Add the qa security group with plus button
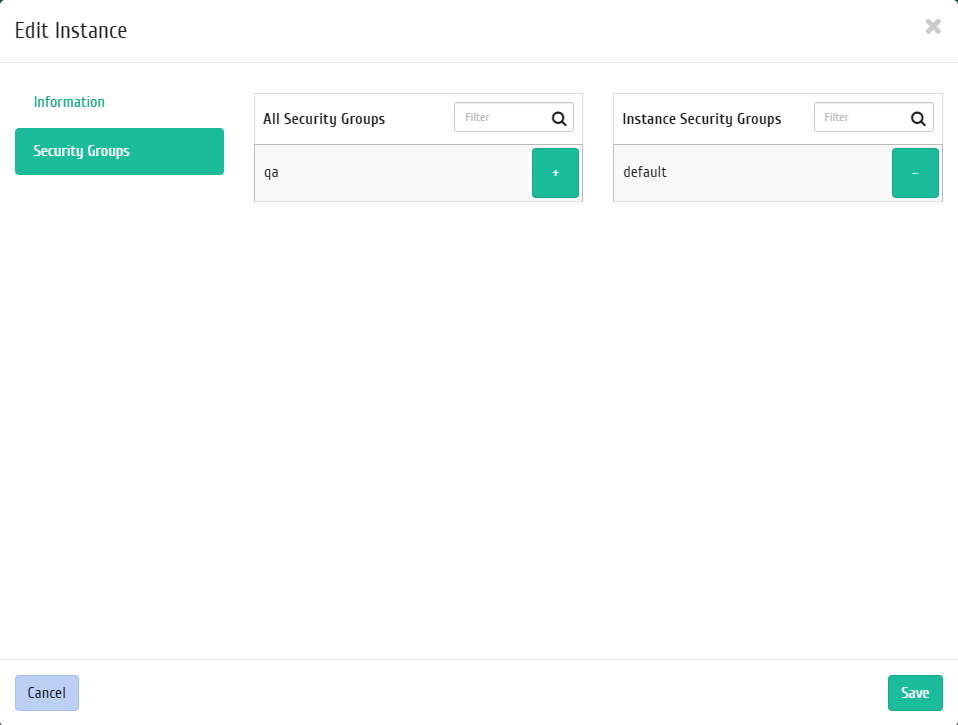Image resolution: width=958 pixels, height=725 pixels. pos(555,173)
